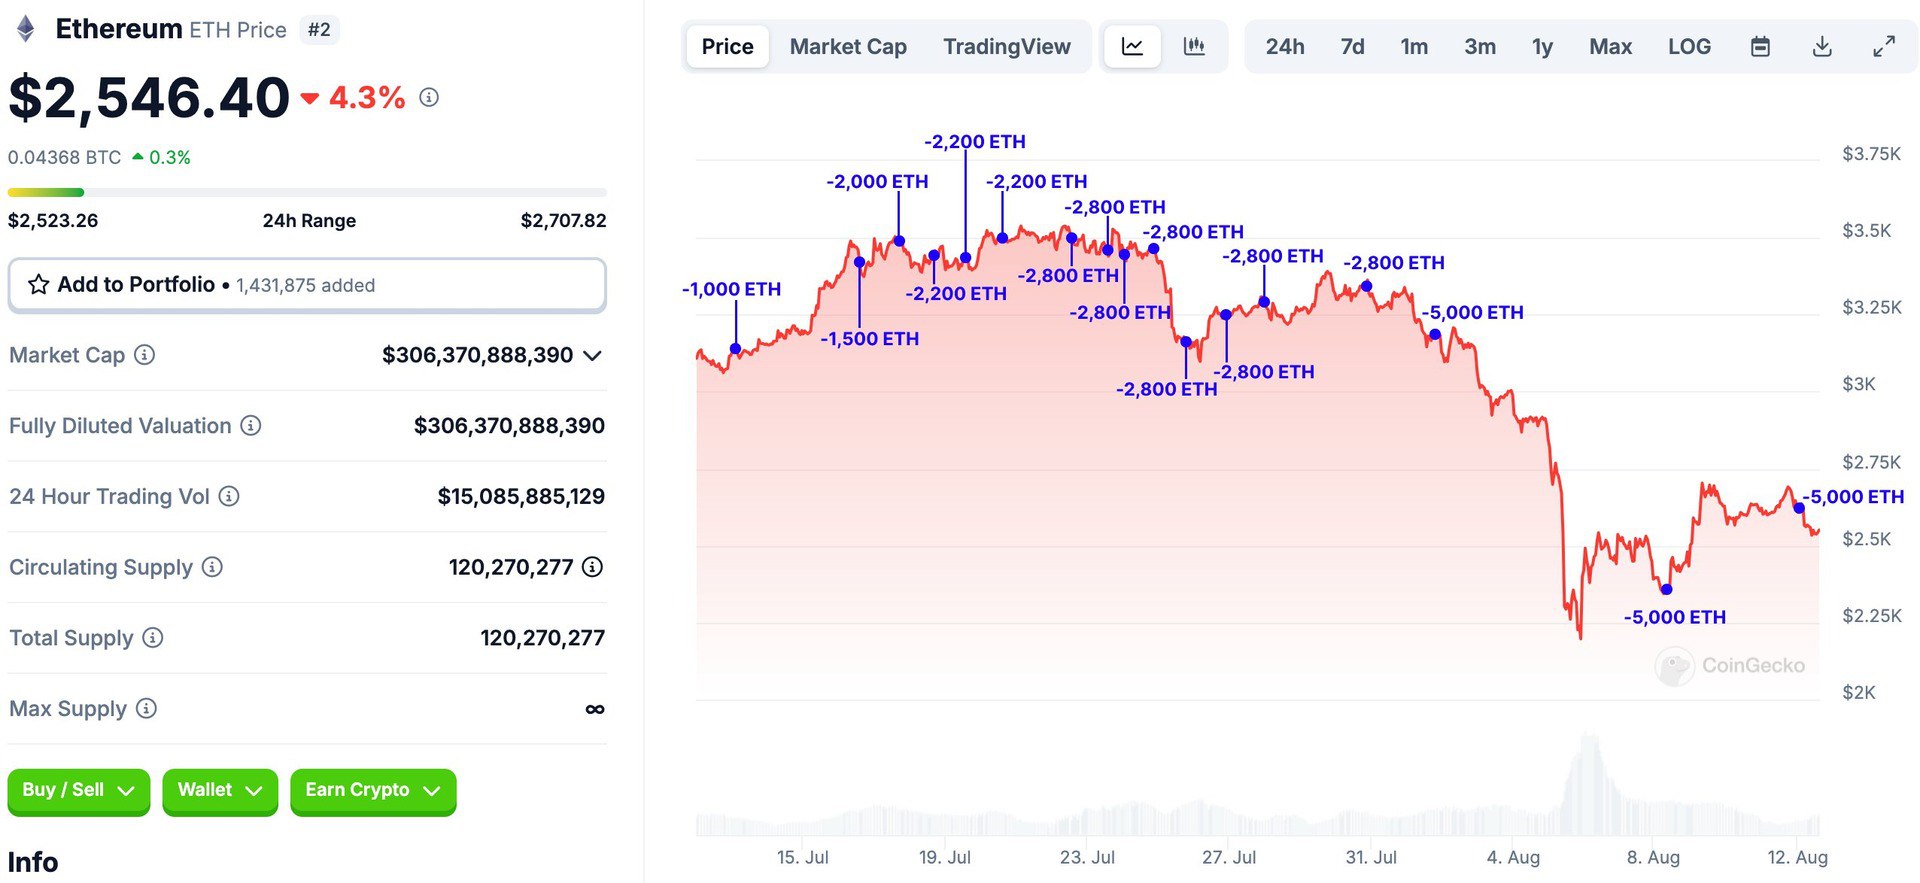1920x883 pixels.
Task: Select the 1y time range
Action: (1542, 47)
